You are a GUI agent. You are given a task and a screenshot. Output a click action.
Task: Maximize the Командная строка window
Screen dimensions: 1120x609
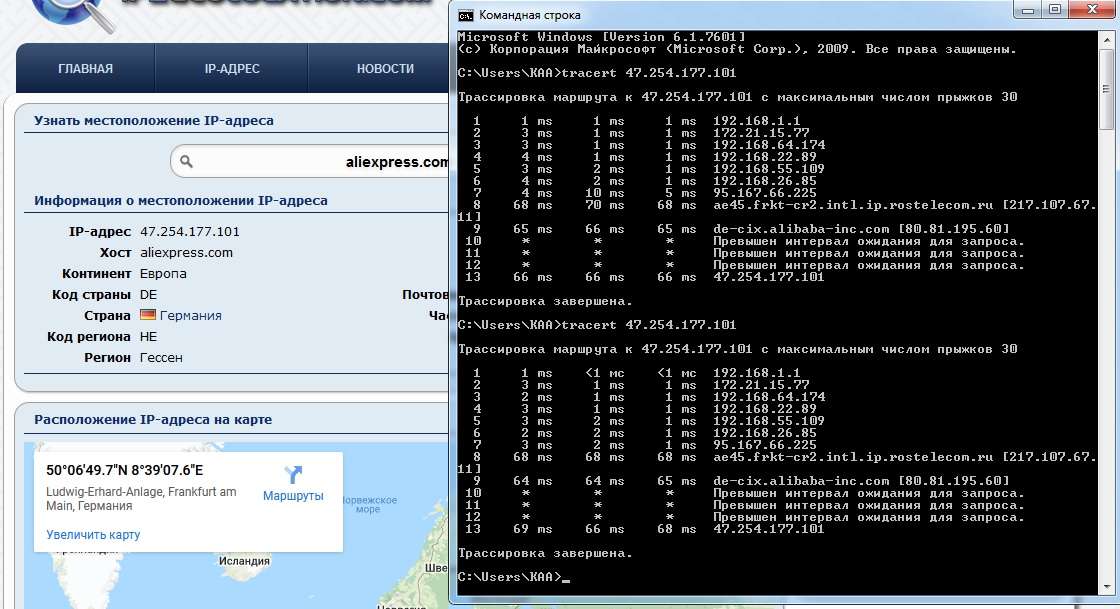(1055, 11)
